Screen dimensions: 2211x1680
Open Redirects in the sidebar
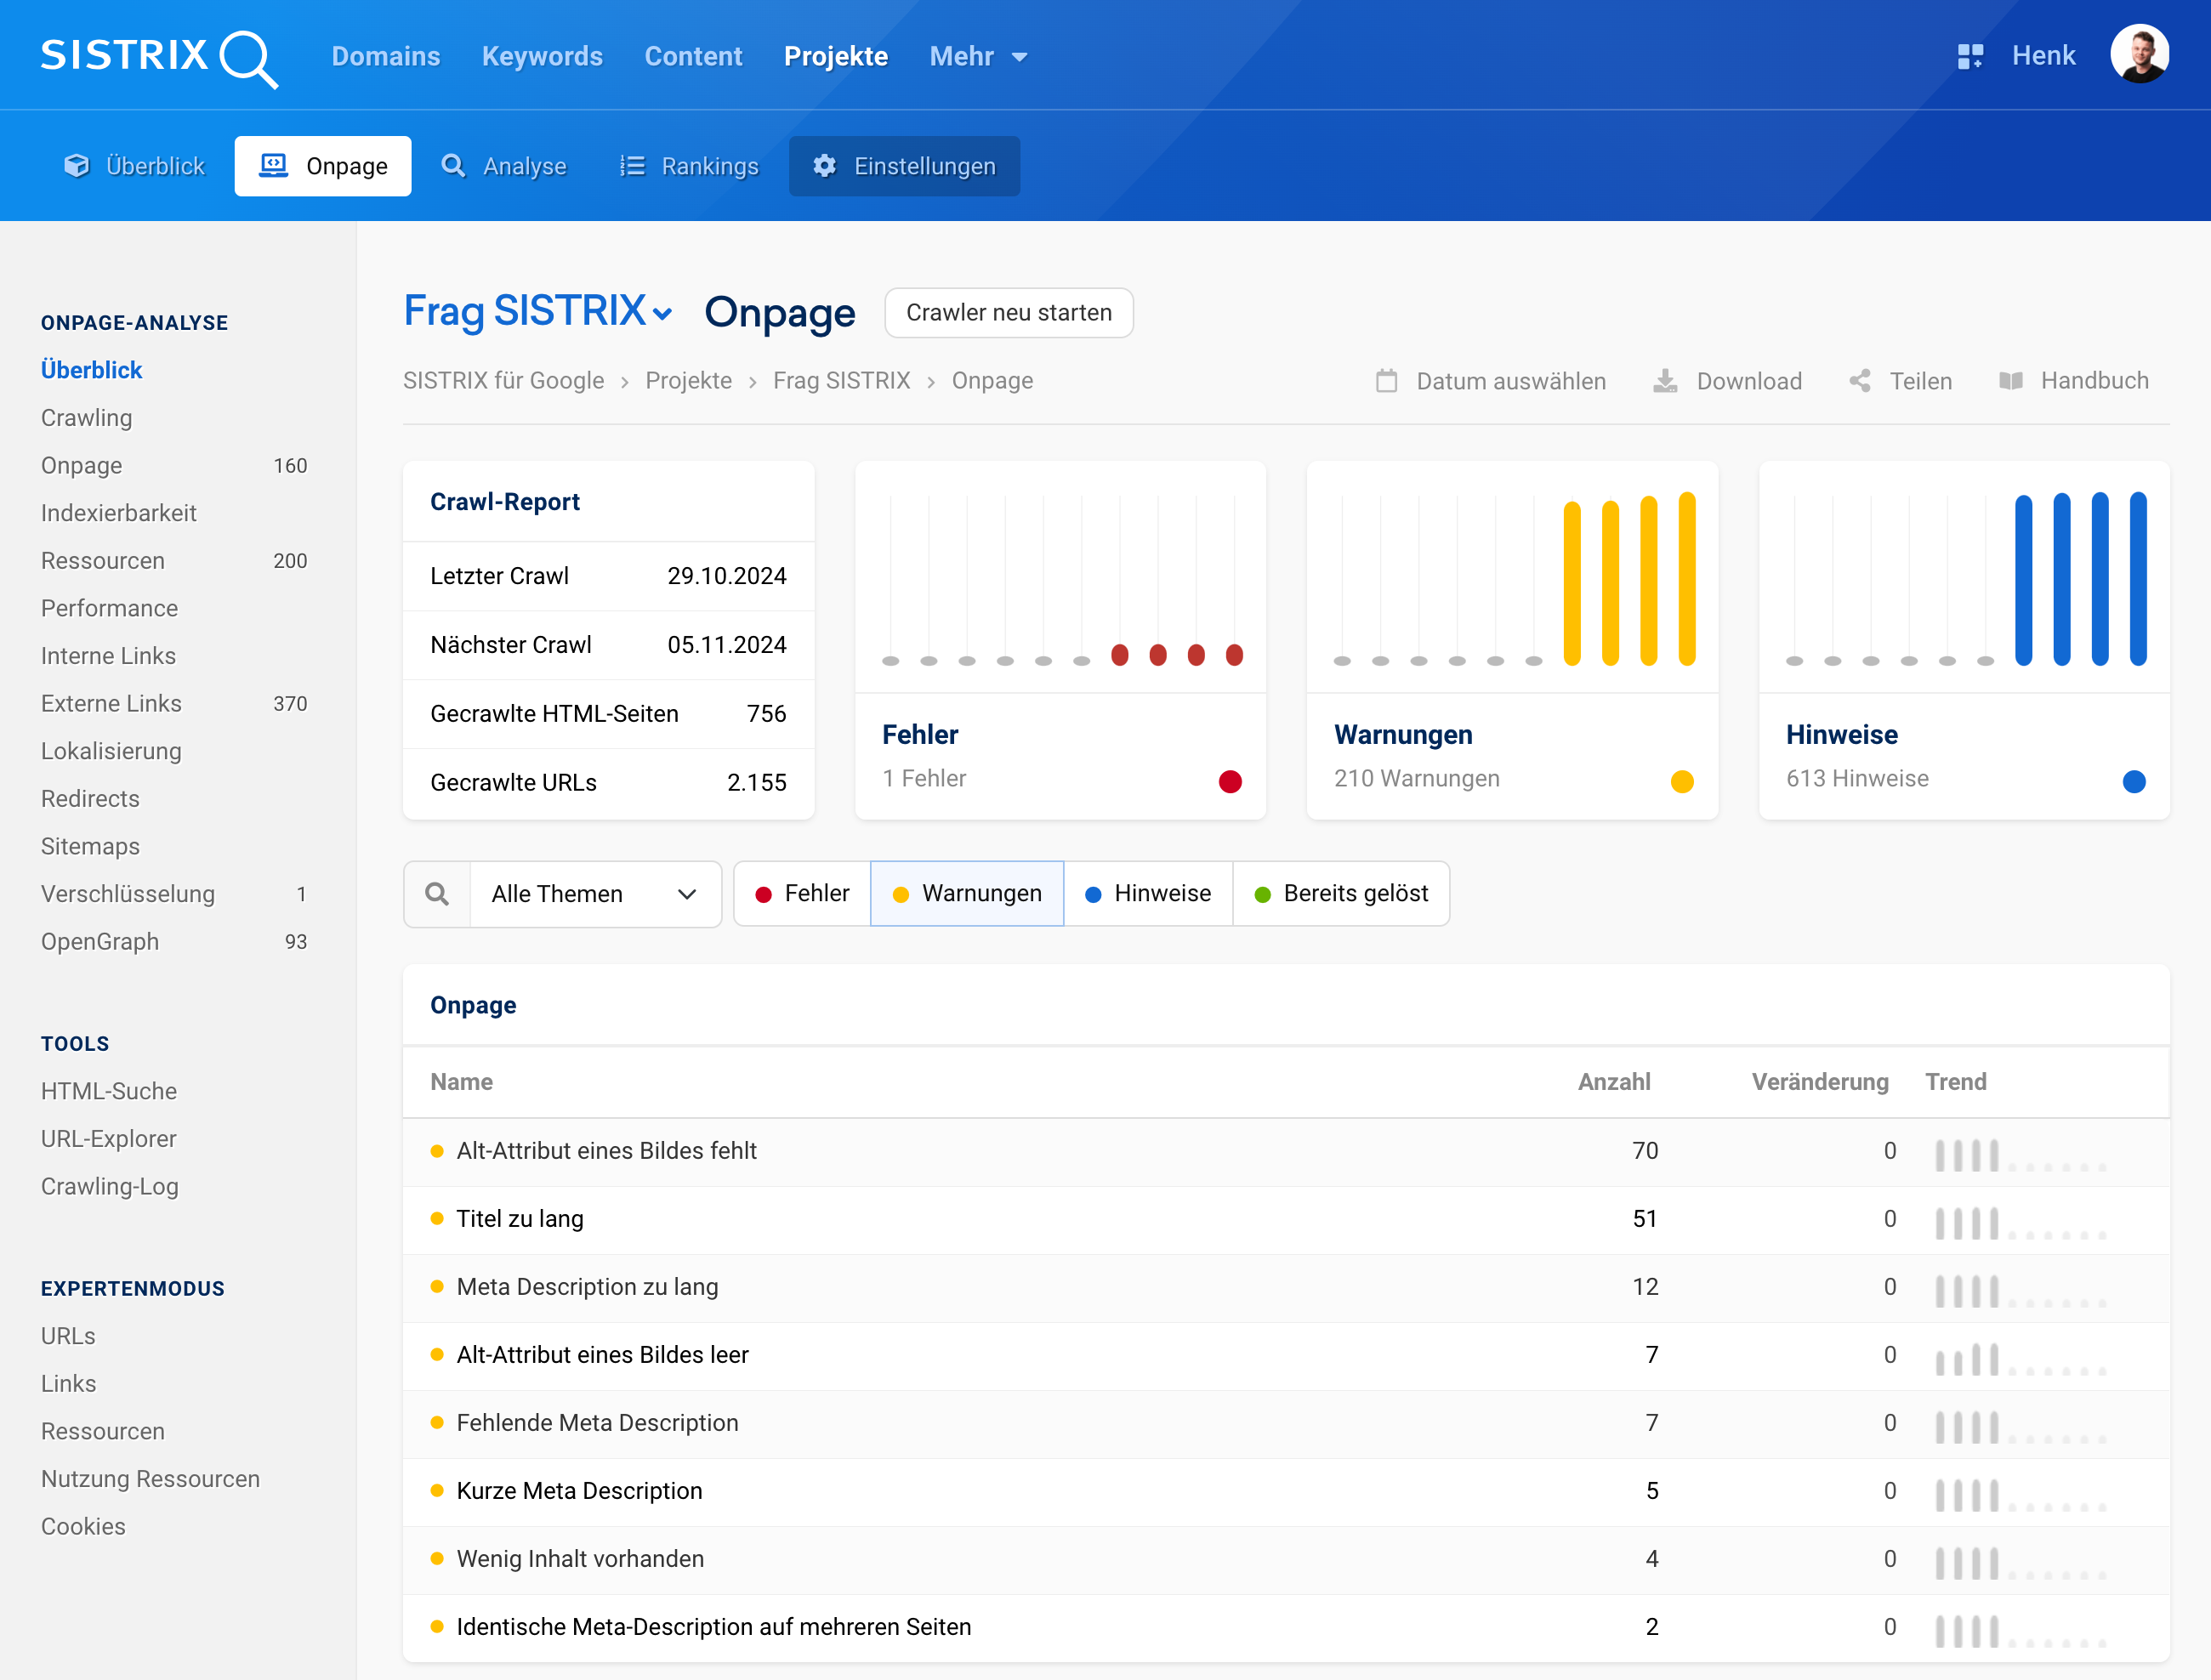click(x=90, y=799)
